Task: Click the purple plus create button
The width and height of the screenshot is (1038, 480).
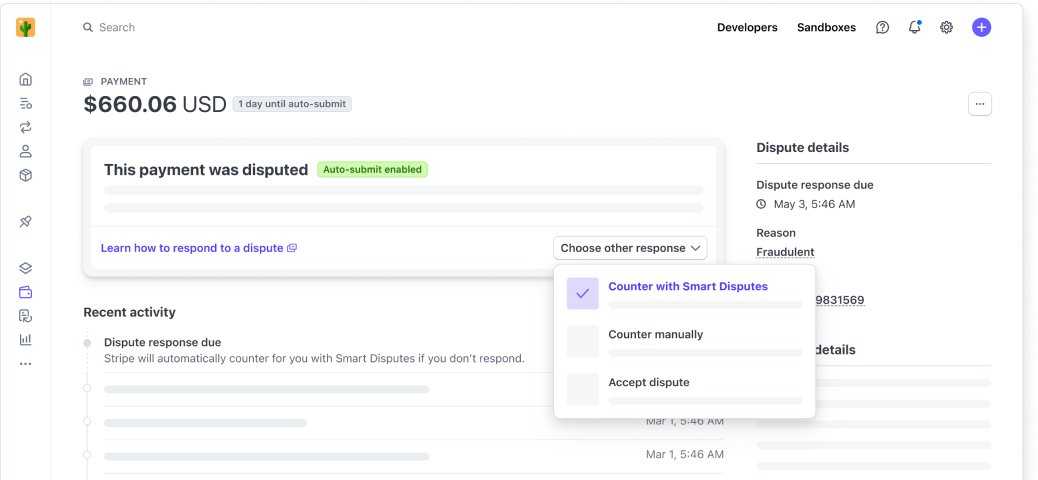Action: point(981,27)
